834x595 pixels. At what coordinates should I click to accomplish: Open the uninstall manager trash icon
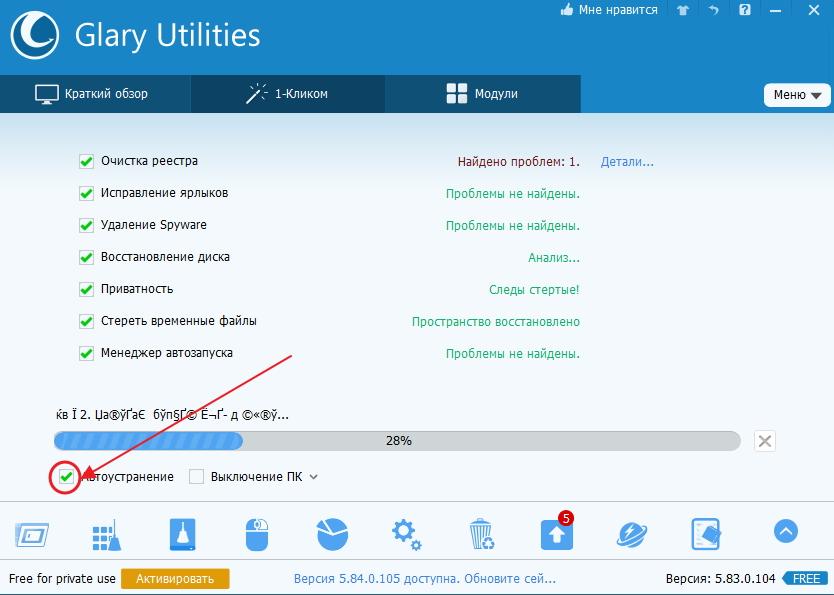tap(482, 534)
